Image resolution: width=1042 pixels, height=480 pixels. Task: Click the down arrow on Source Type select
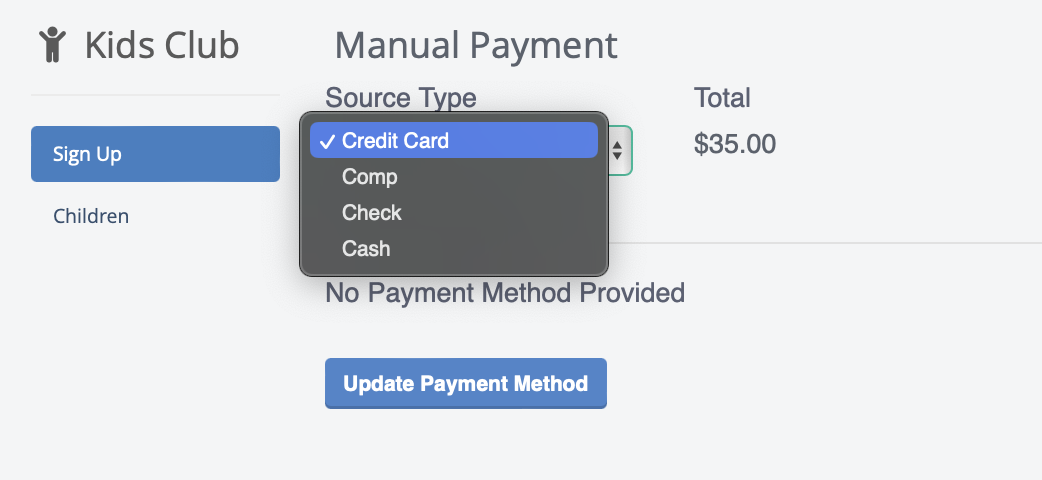click(x=617, y=157)
